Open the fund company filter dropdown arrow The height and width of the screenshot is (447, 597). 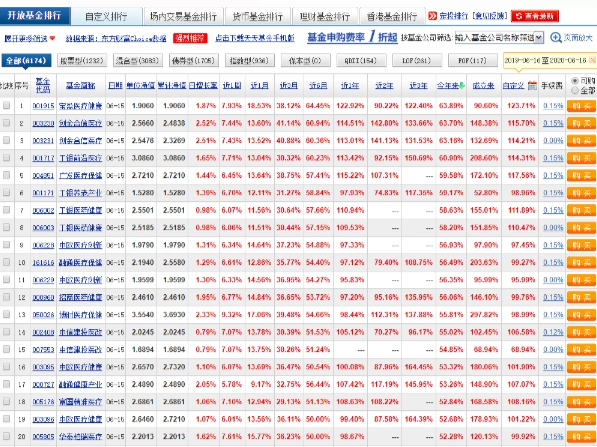(539, 38)
